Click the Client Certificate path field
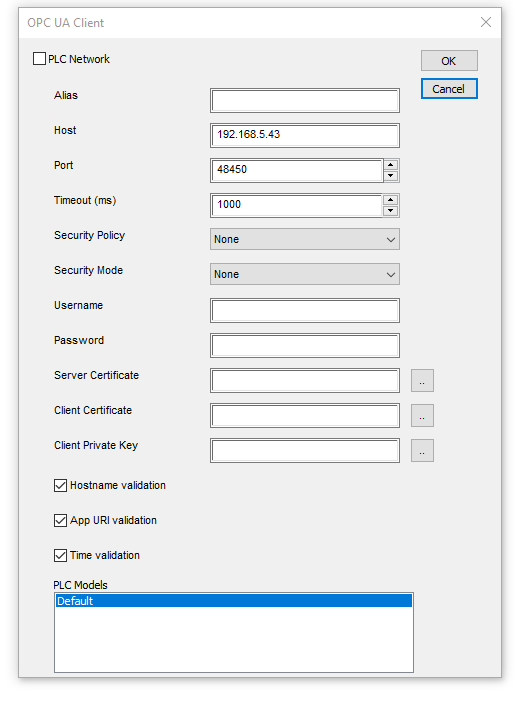Screen dimensions: 527x702 (304, 415)
